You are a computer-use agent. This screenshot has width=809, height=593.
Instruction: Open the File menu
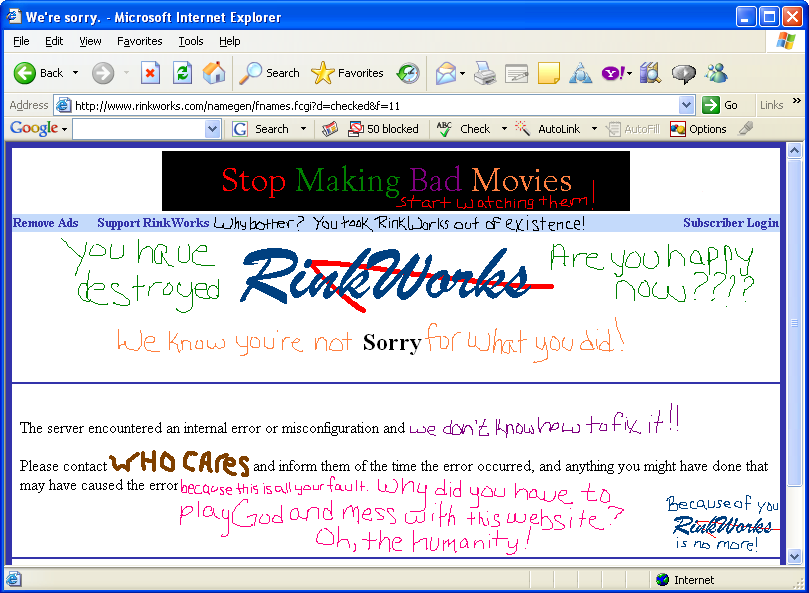click(x=21, y=41)
